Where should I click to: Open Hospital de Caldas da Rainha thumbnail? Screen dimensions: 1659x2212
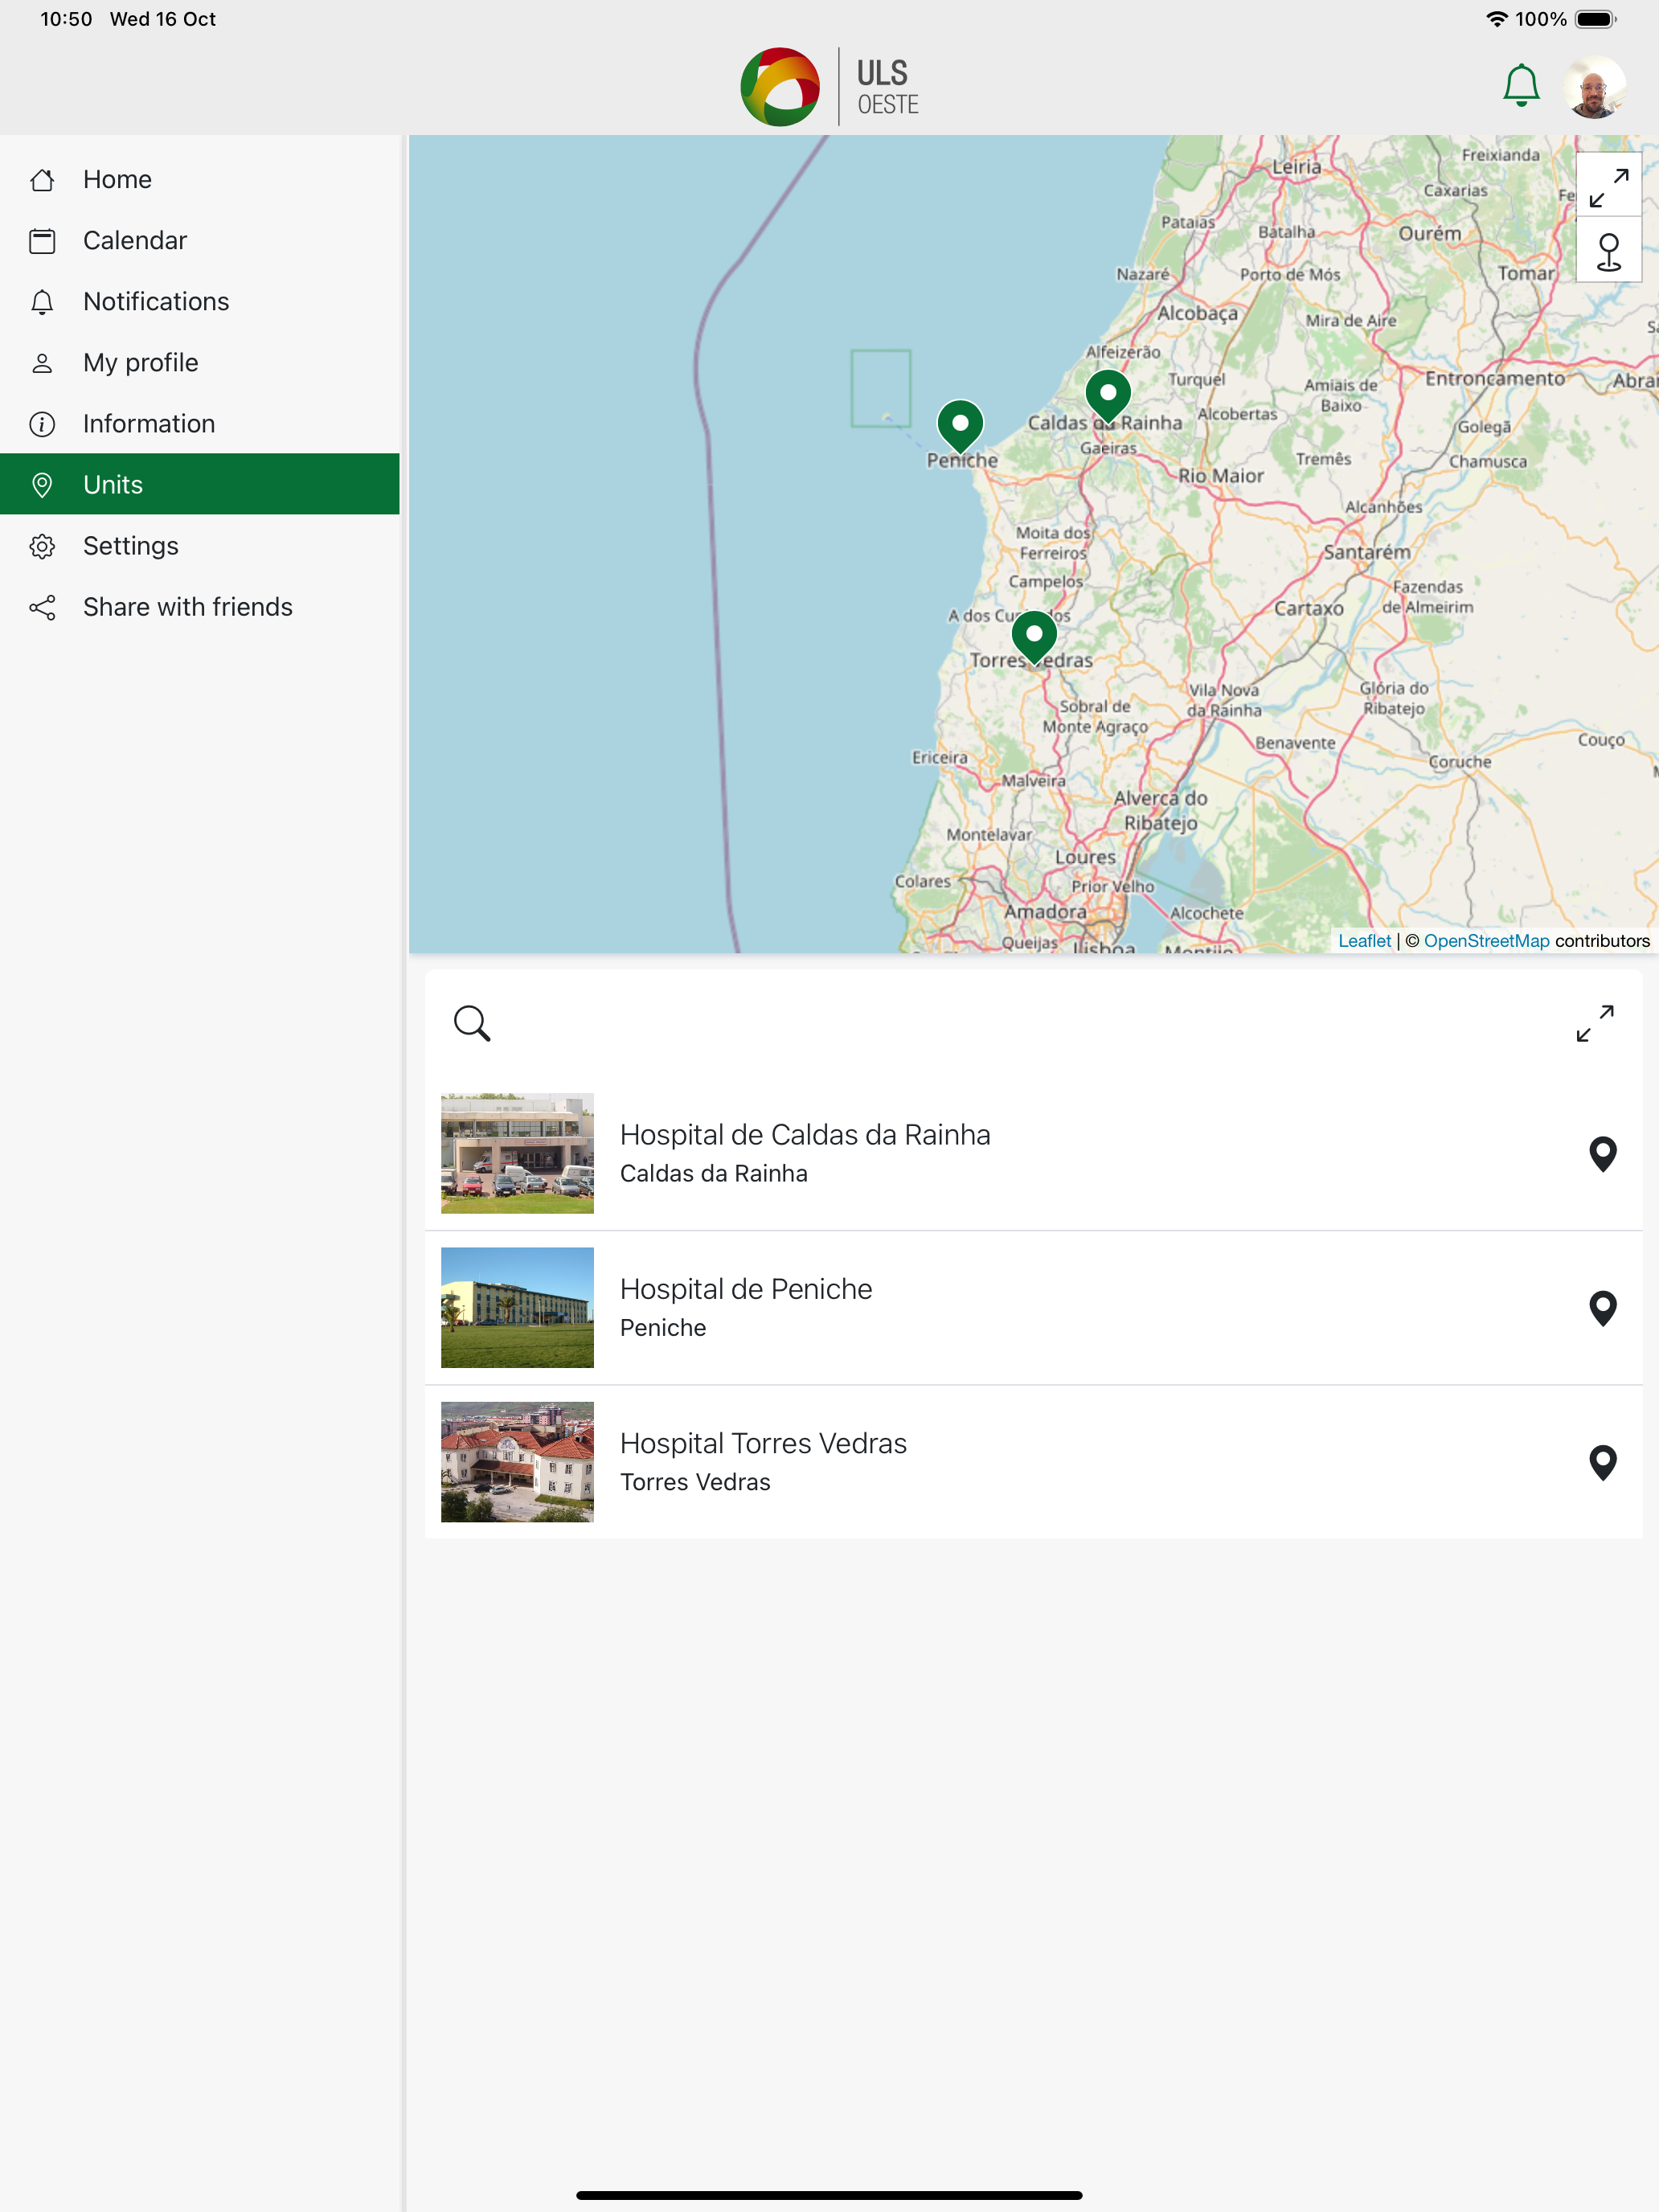517,1154
